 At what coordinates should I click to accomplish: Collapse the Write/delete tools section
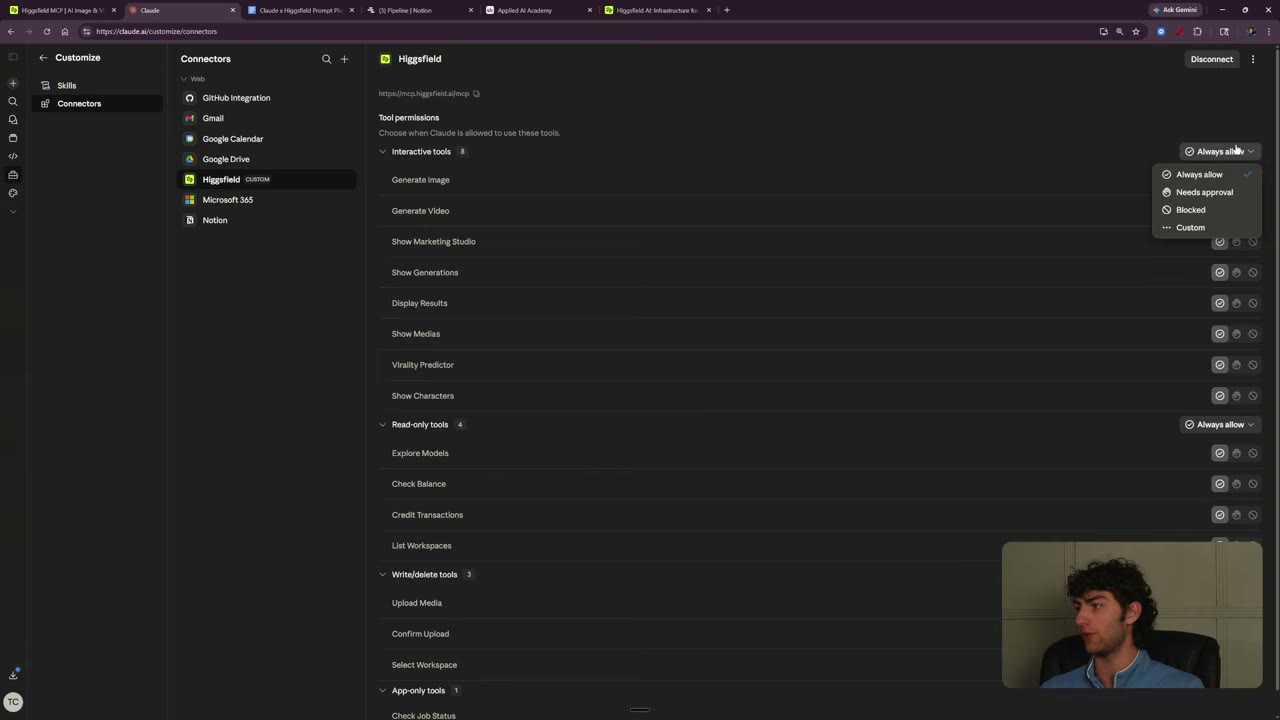tap(382, 575)
